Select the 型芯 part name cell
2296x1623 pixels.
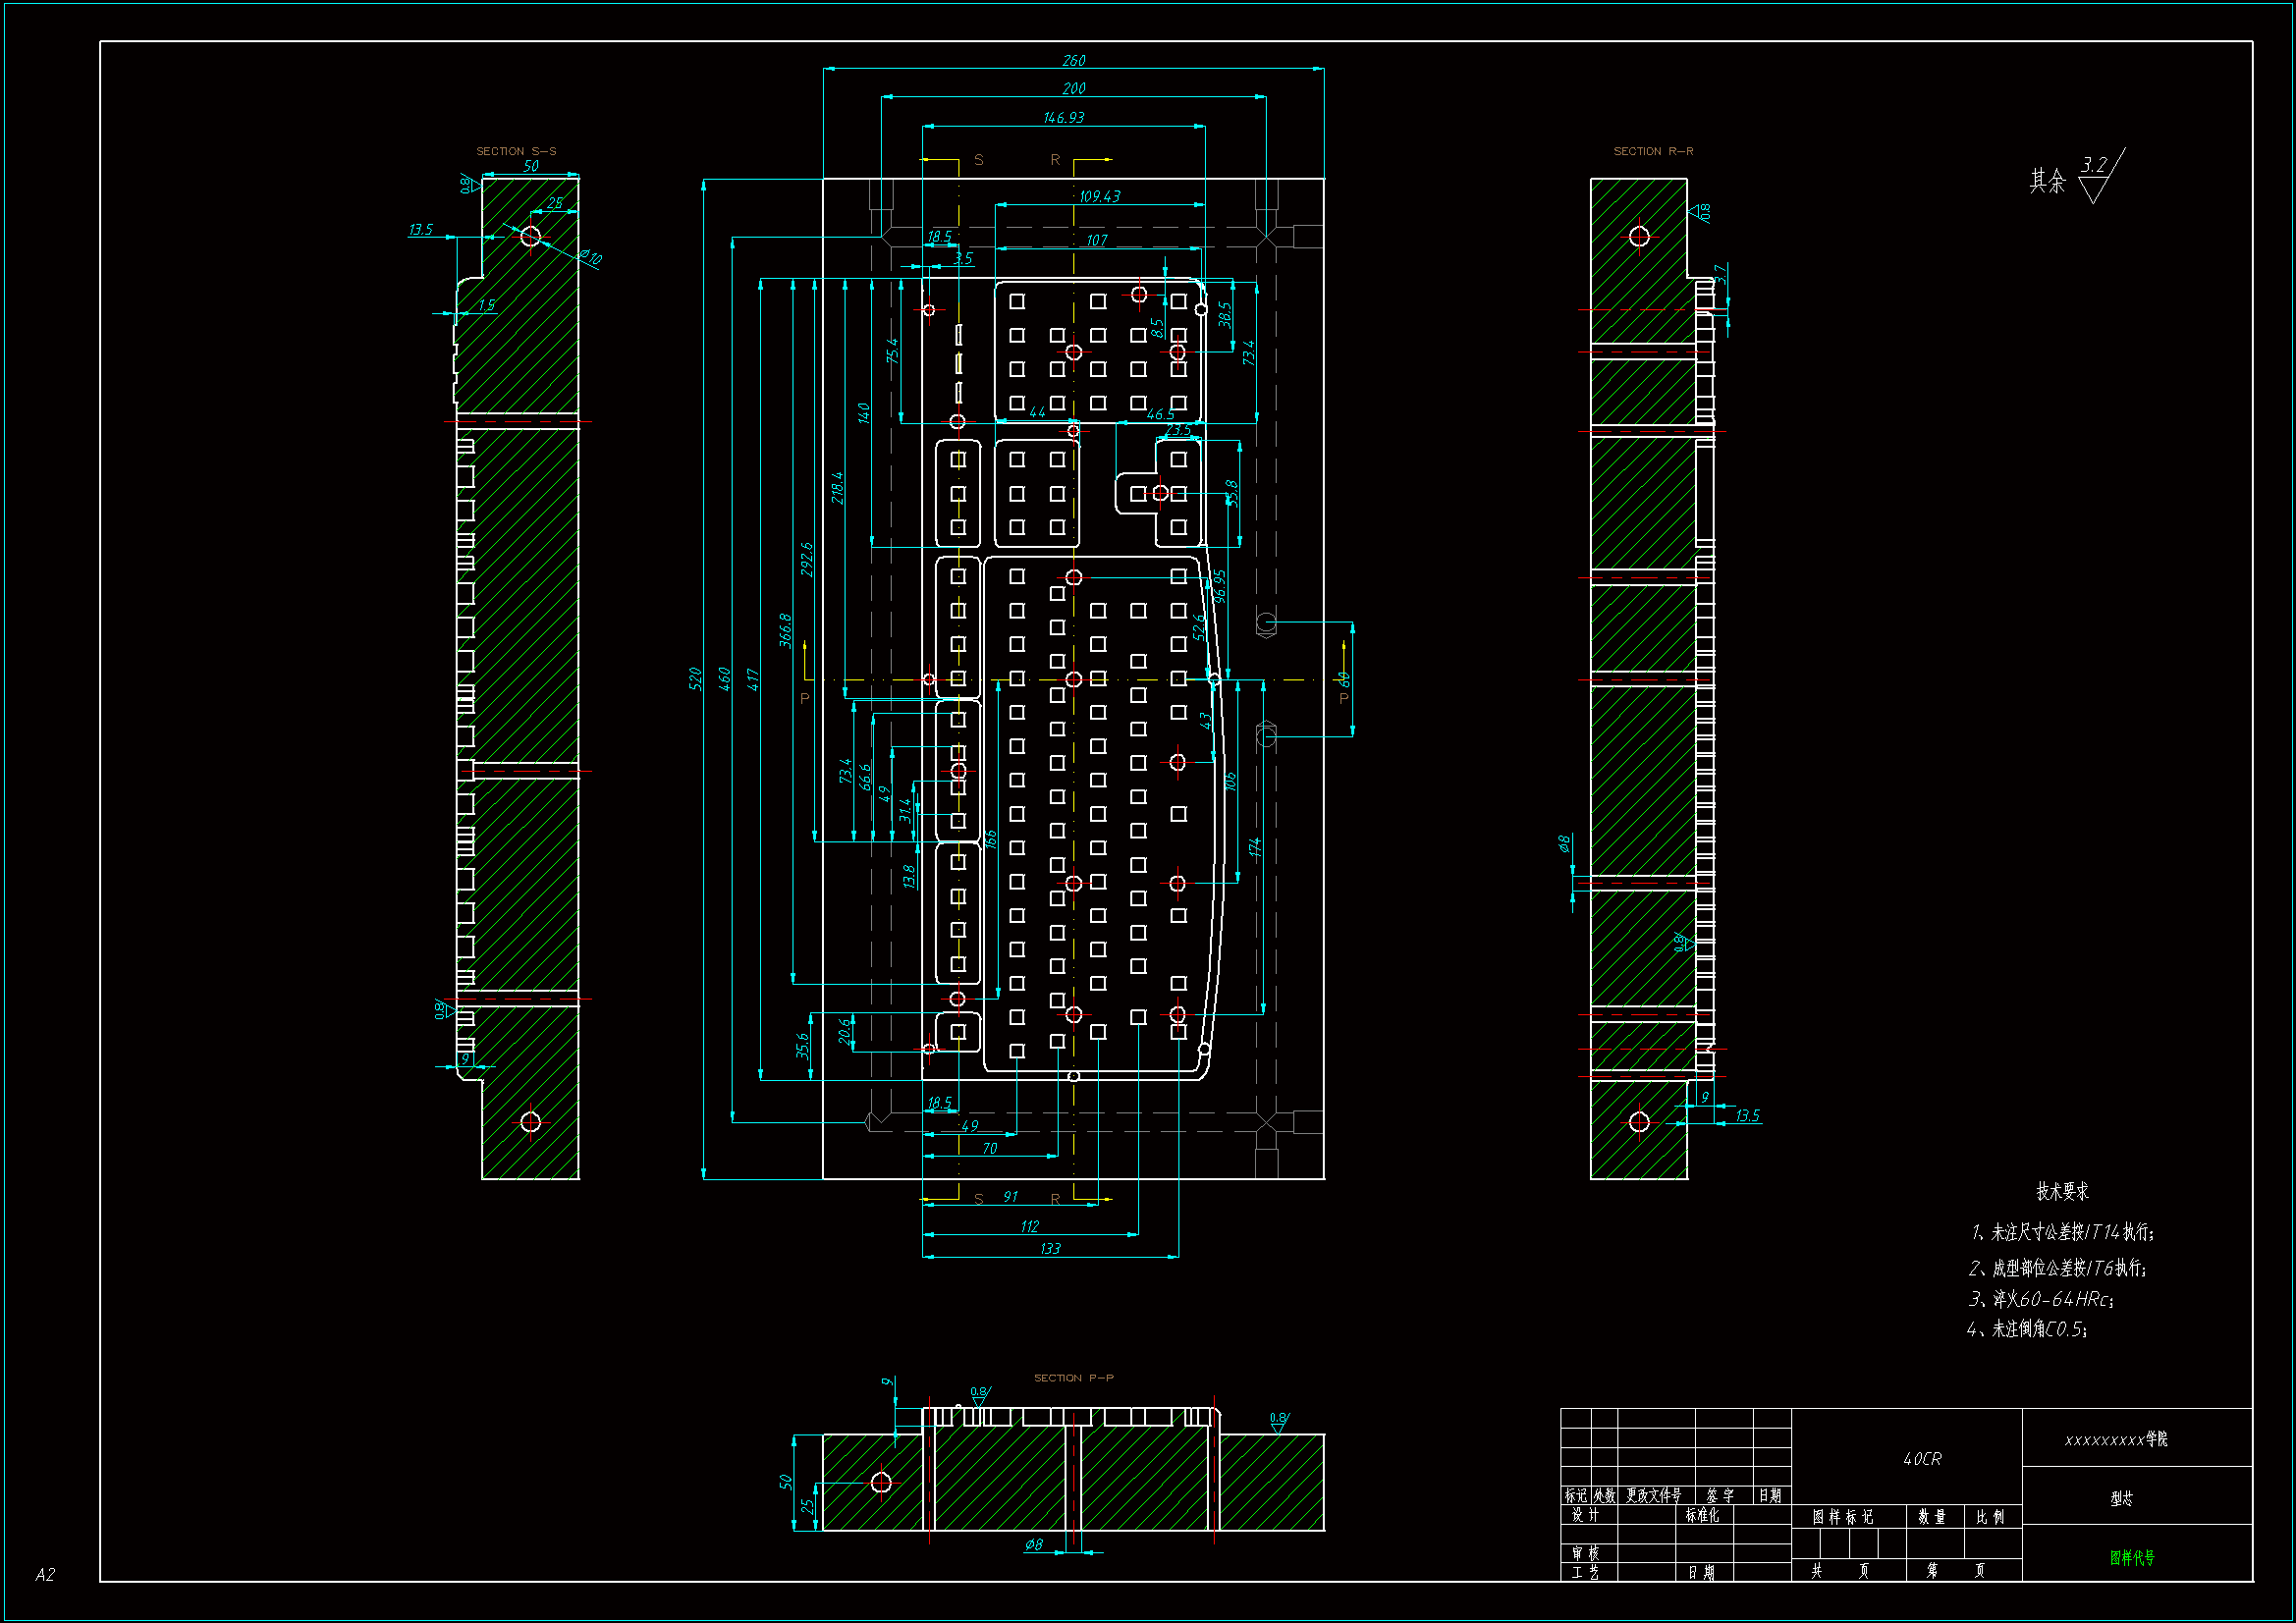2121,1498
